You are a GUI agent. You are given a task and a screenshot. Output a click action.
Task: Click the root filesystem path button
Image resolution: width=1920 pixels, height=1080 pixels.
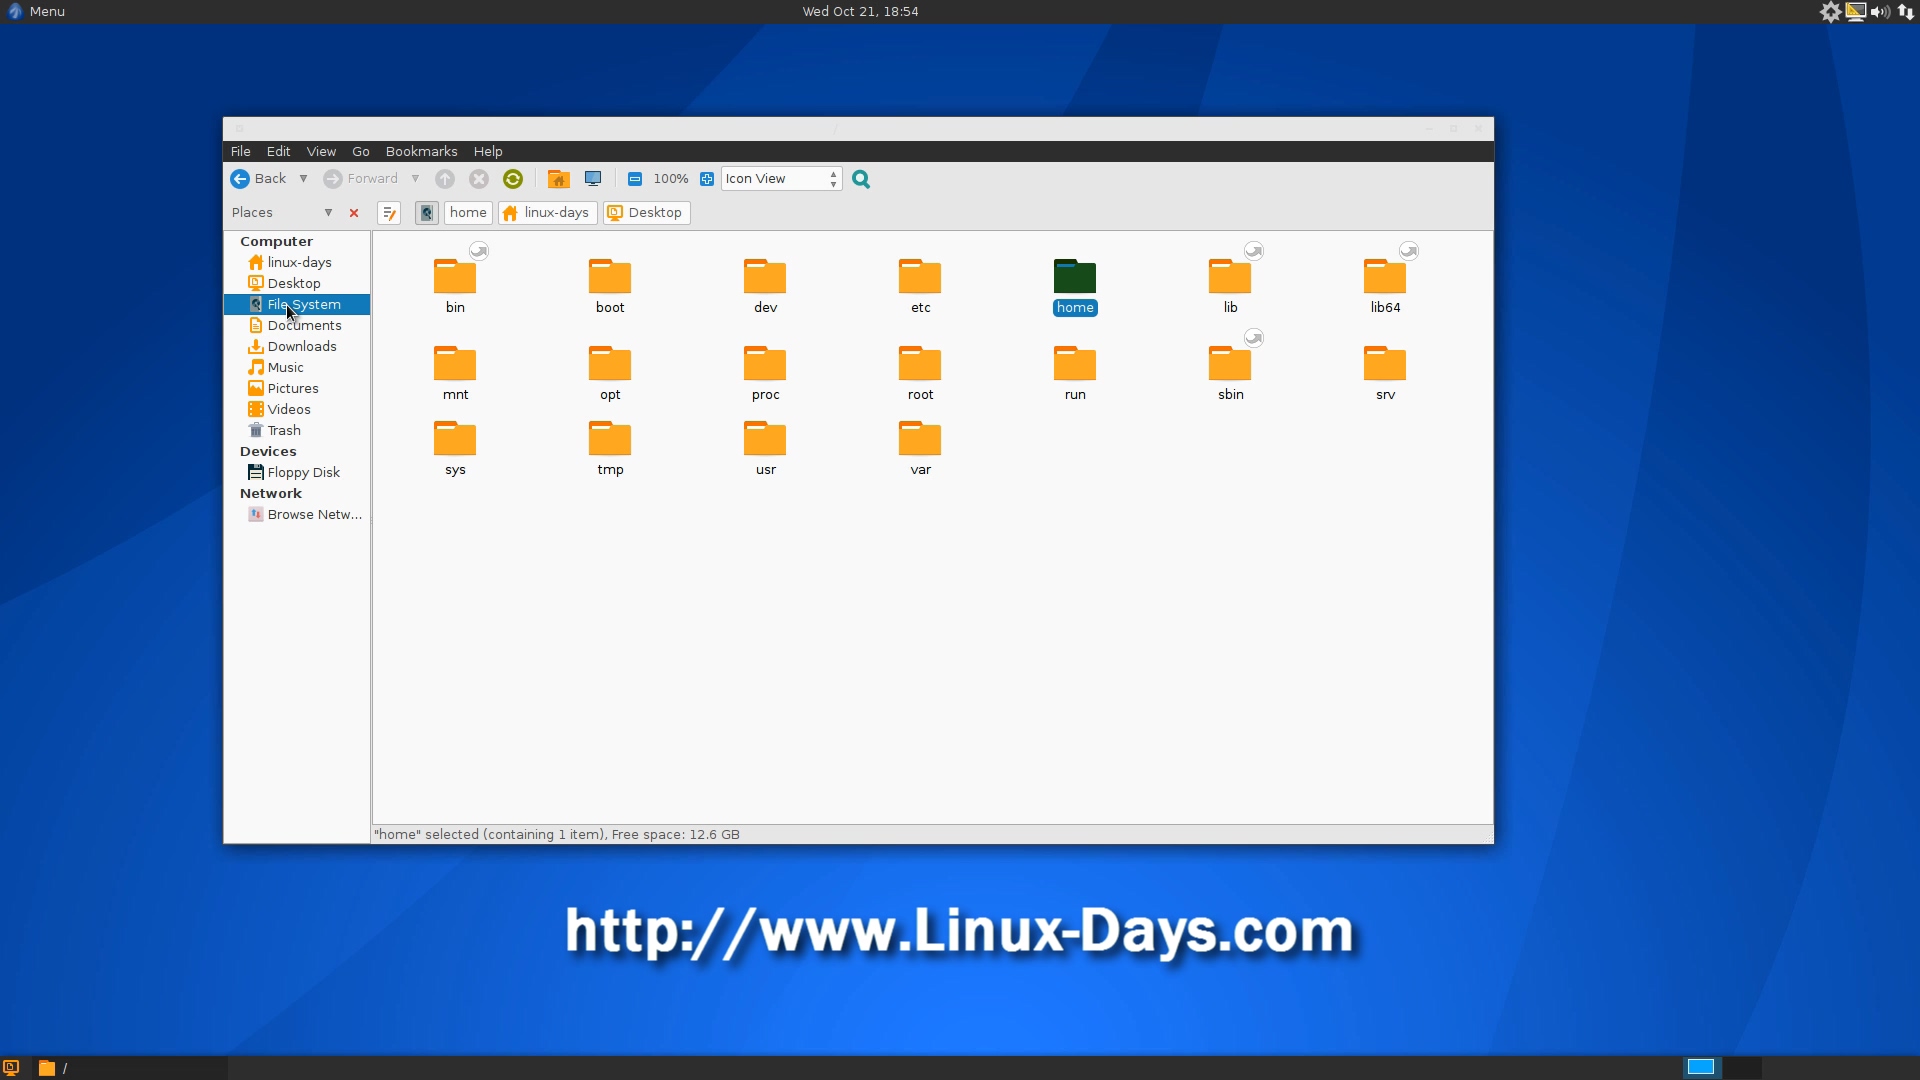(x=427, y=213)
